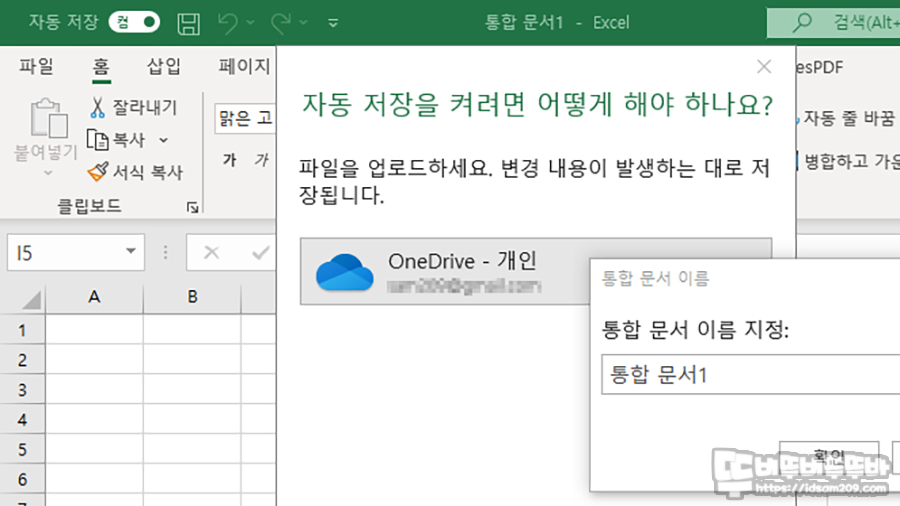
Task: Close the AutoSave dialog with X
Action: tap(764, 67)
